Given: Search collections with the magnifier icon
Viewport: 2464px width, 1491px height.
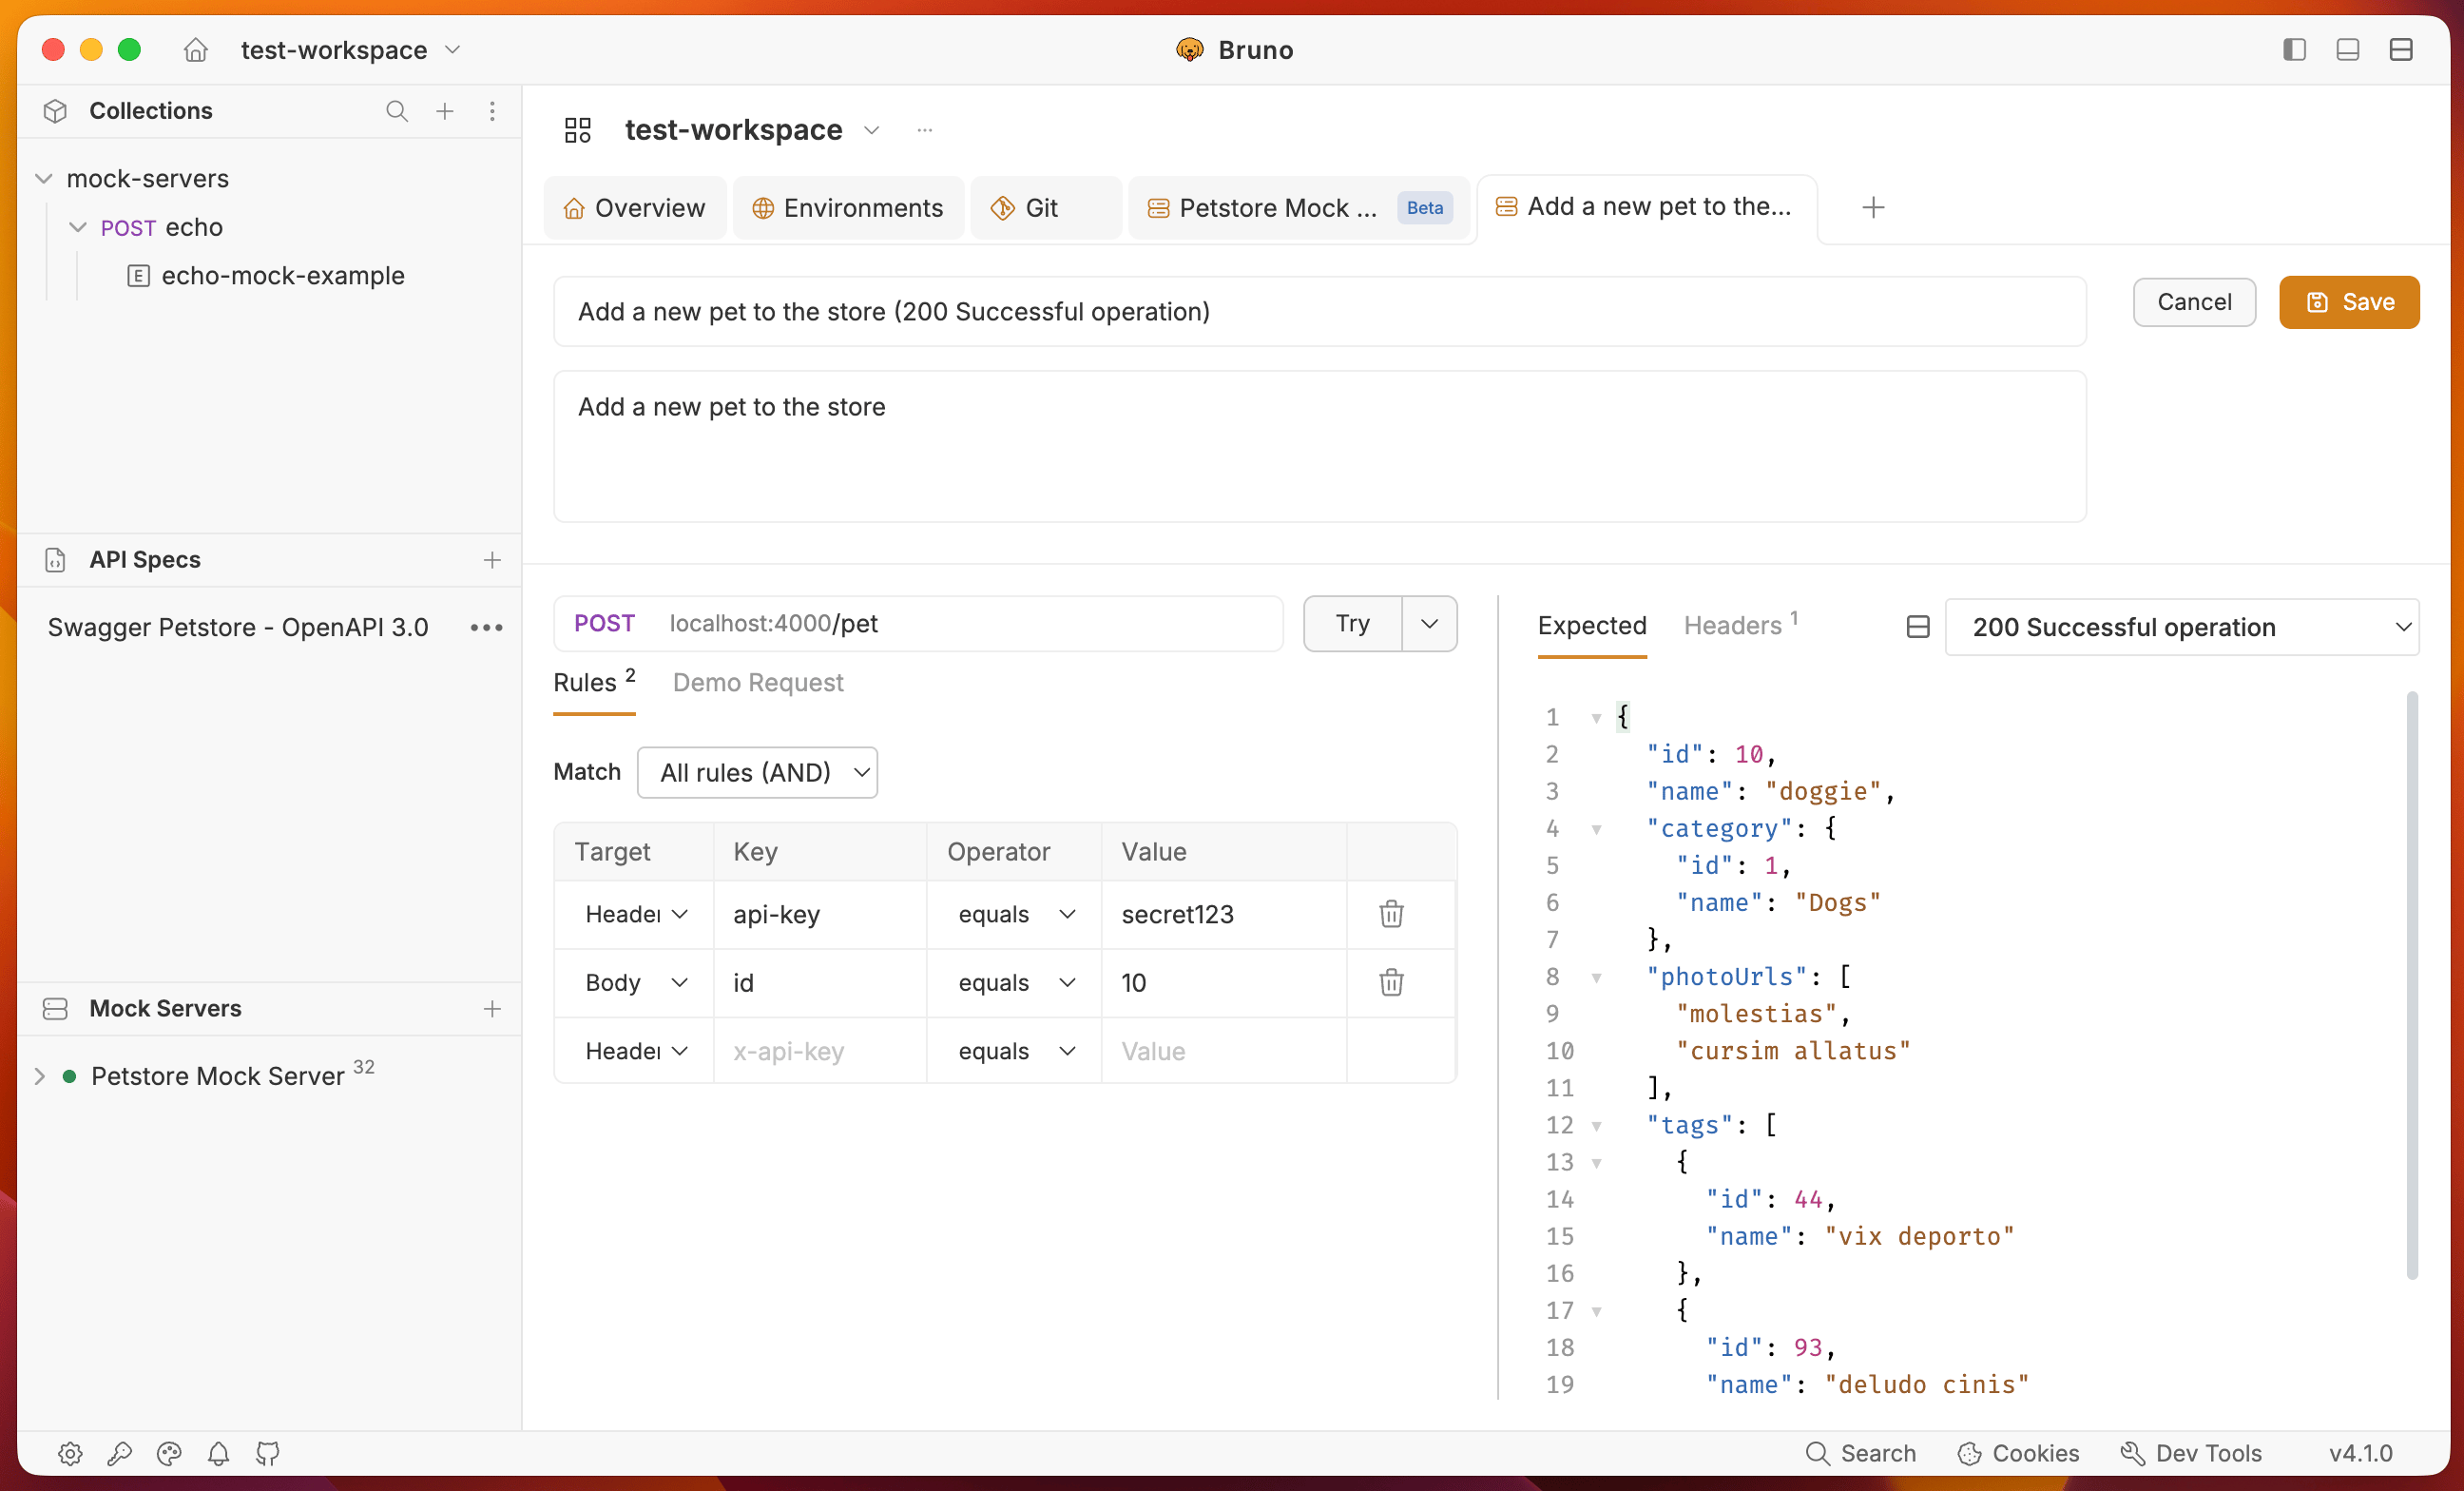Looking at the screenshot, I should (397, 110).
